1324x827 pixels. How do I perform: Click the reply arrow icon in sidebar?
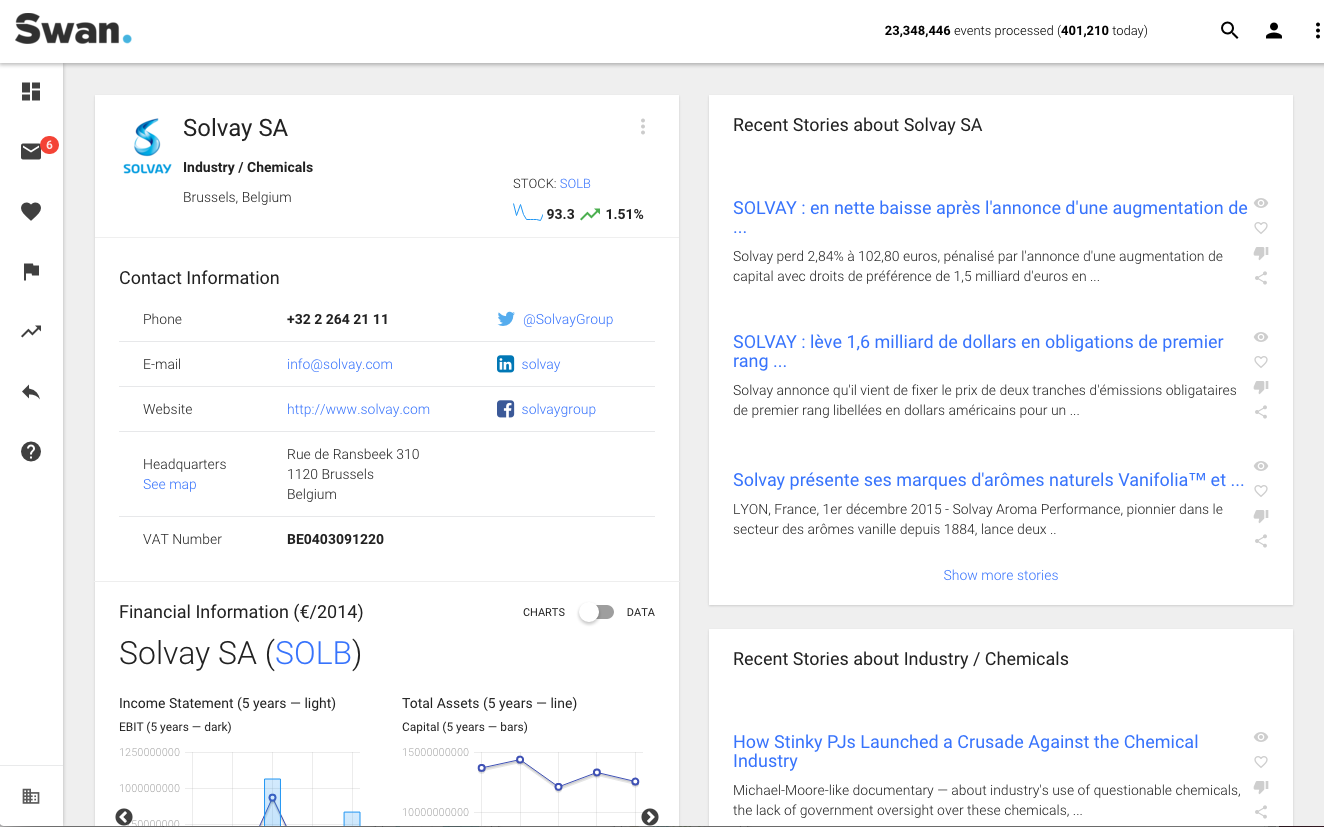[x=31, y=392]
